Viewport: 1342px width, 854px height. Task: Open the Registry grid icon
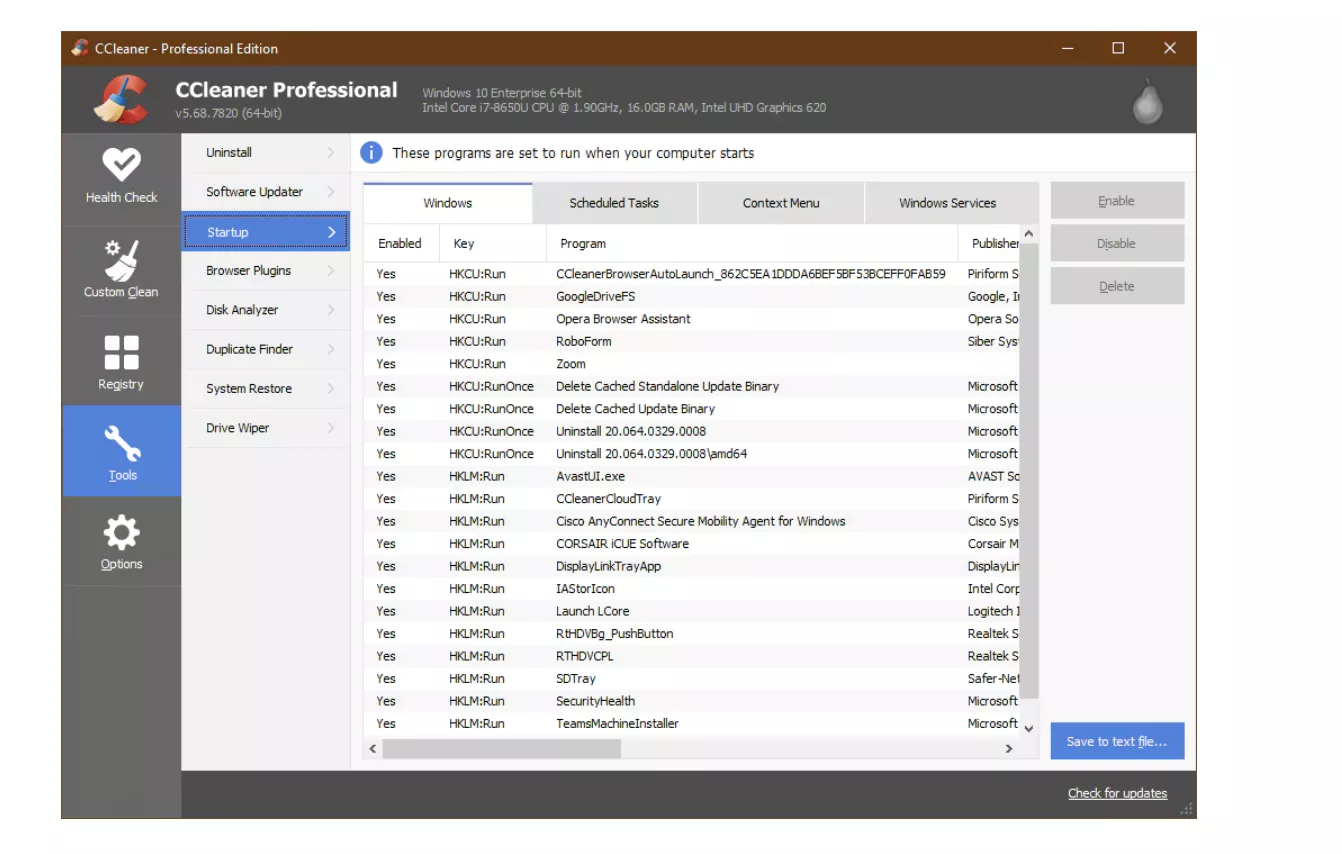pos(121,352)
